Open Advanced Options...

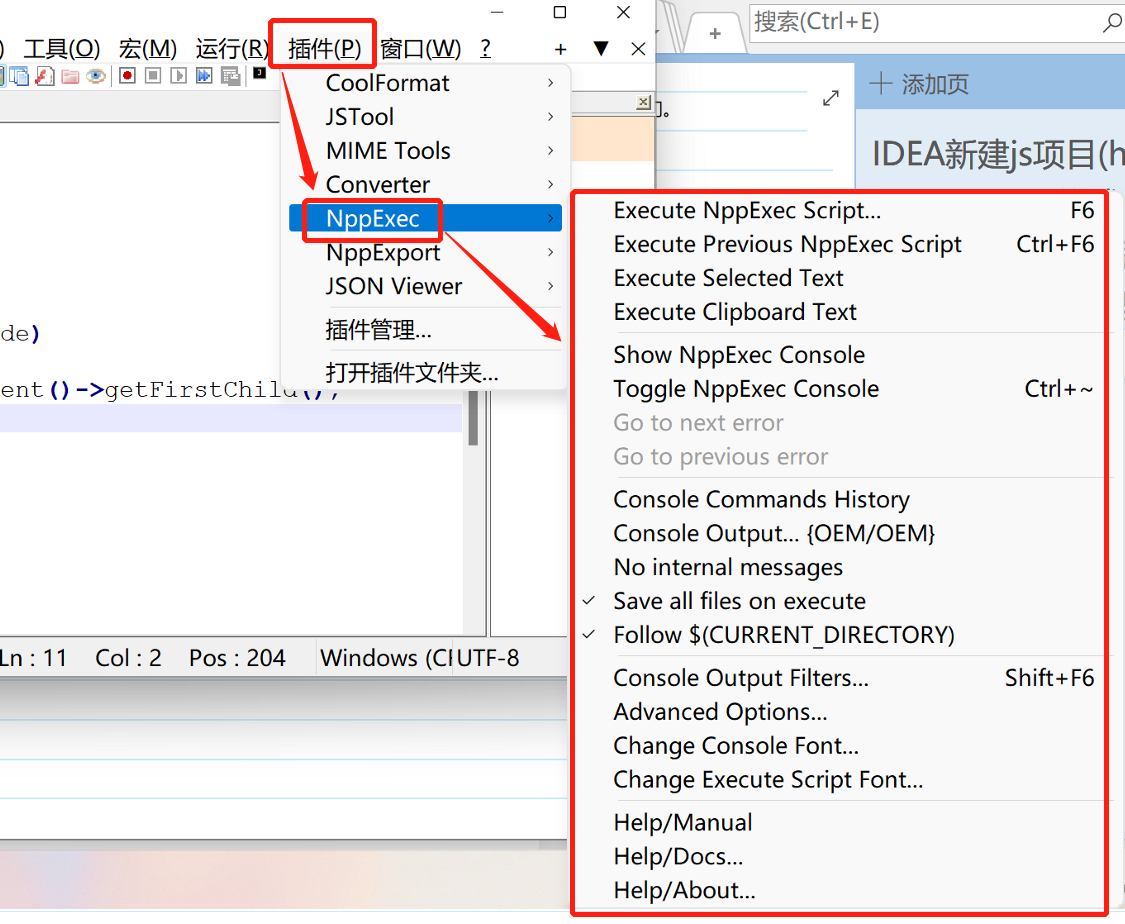tap(720, 711)
